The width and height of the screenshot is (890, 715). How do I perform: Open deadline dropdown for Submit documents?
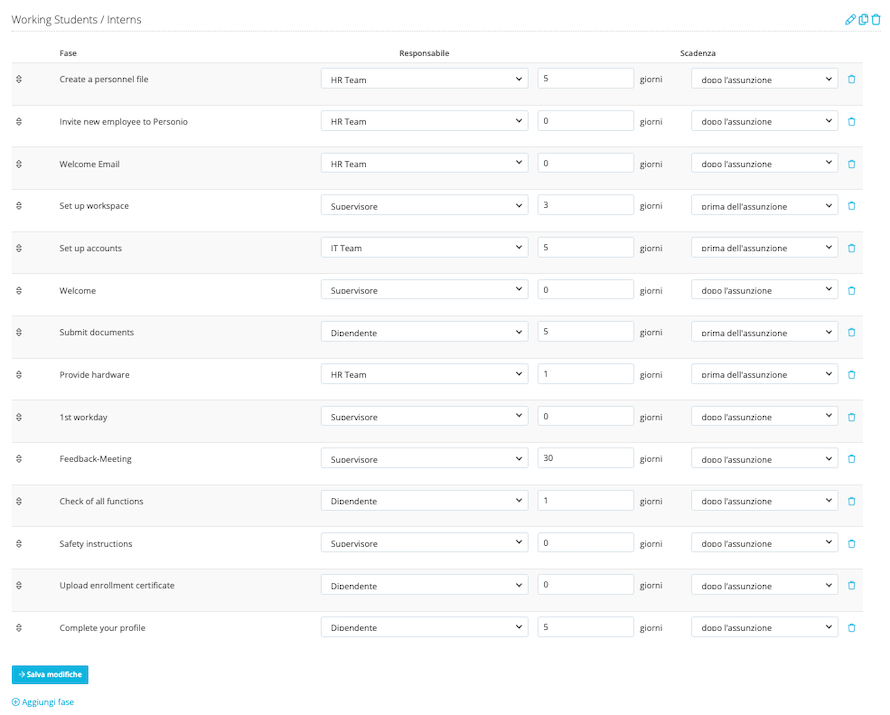tap(764, 333)
